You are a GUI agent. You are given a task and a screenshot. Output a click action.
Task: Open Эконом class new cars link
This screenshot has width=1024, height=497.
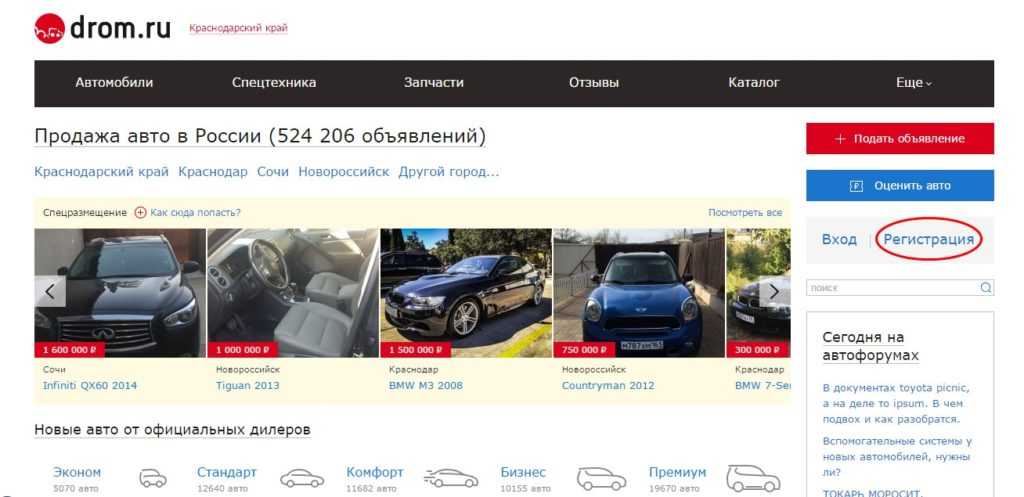pyautogui.click(x=77, y=472)
